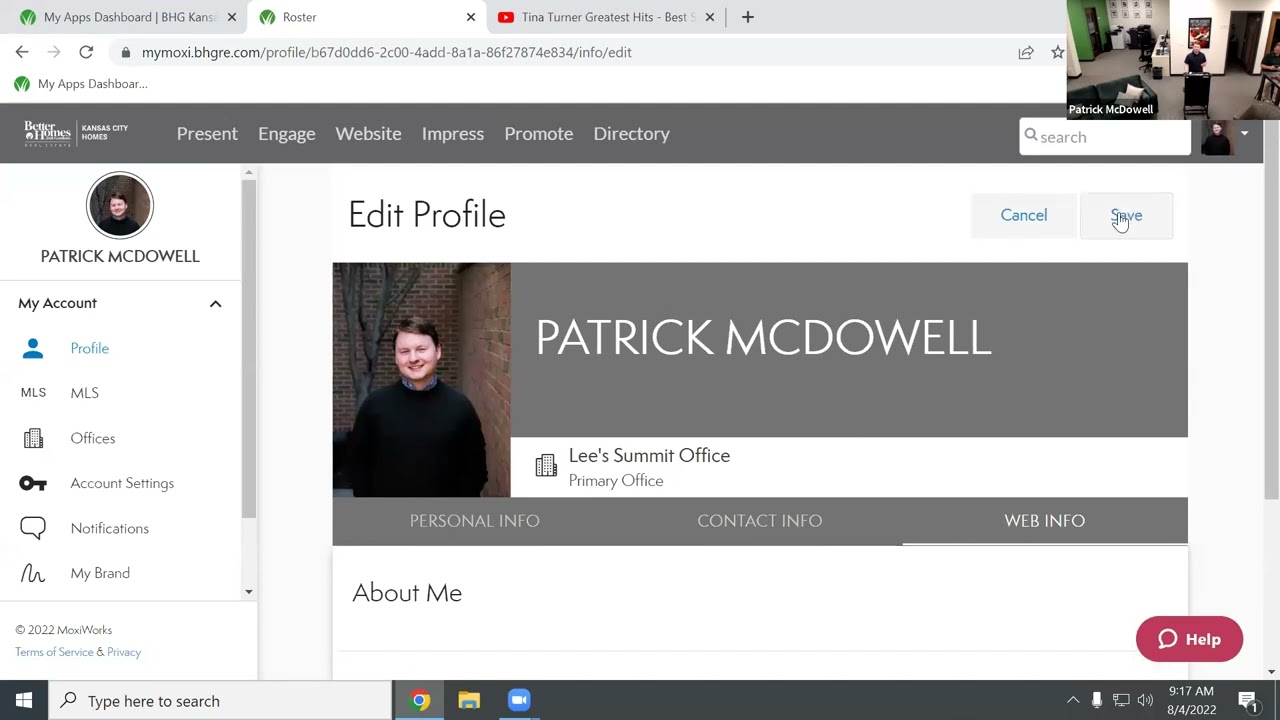Click the My Brand signature icon
Image resolution: width=1280 pixels, height=720 pixels.
point(33,573)
